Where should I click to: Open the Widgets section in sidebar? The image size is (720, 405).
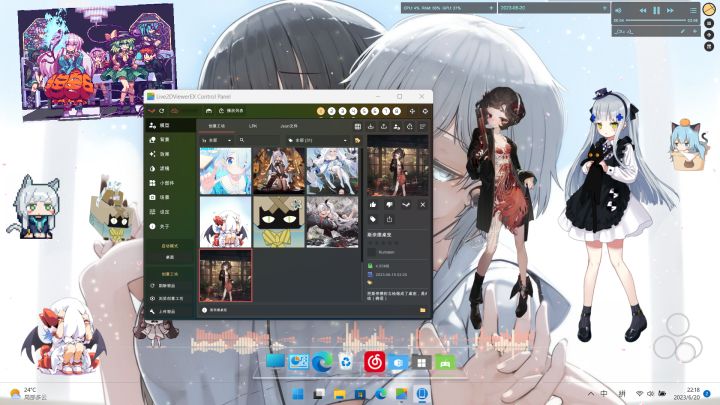pos(170,183)
